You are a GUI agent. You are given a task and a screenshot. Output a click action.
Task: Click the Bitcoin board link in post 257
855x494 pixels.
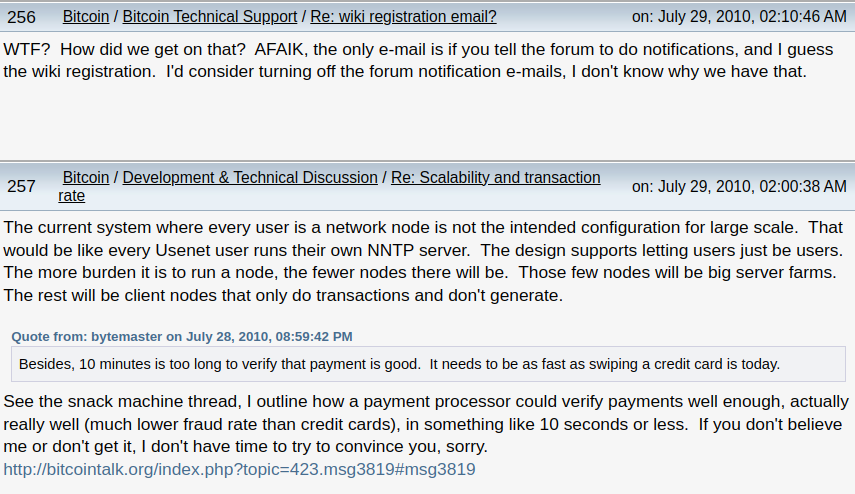[87, 177]
